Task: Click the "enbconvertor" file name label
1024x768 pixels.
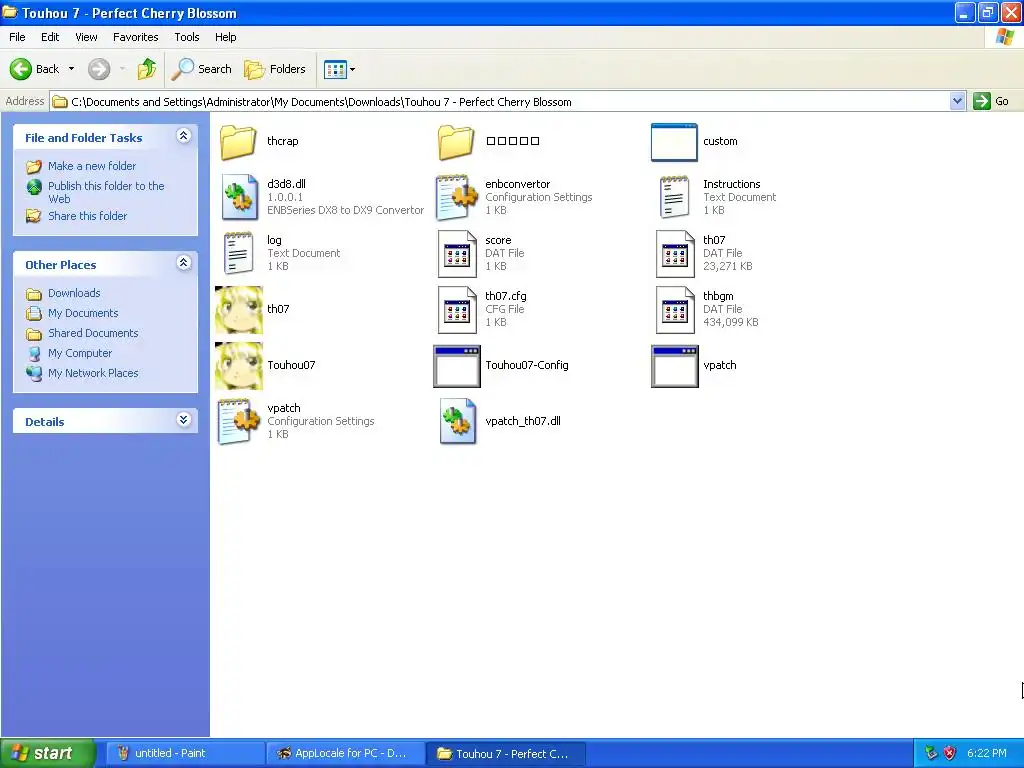Action: point(518,184)
